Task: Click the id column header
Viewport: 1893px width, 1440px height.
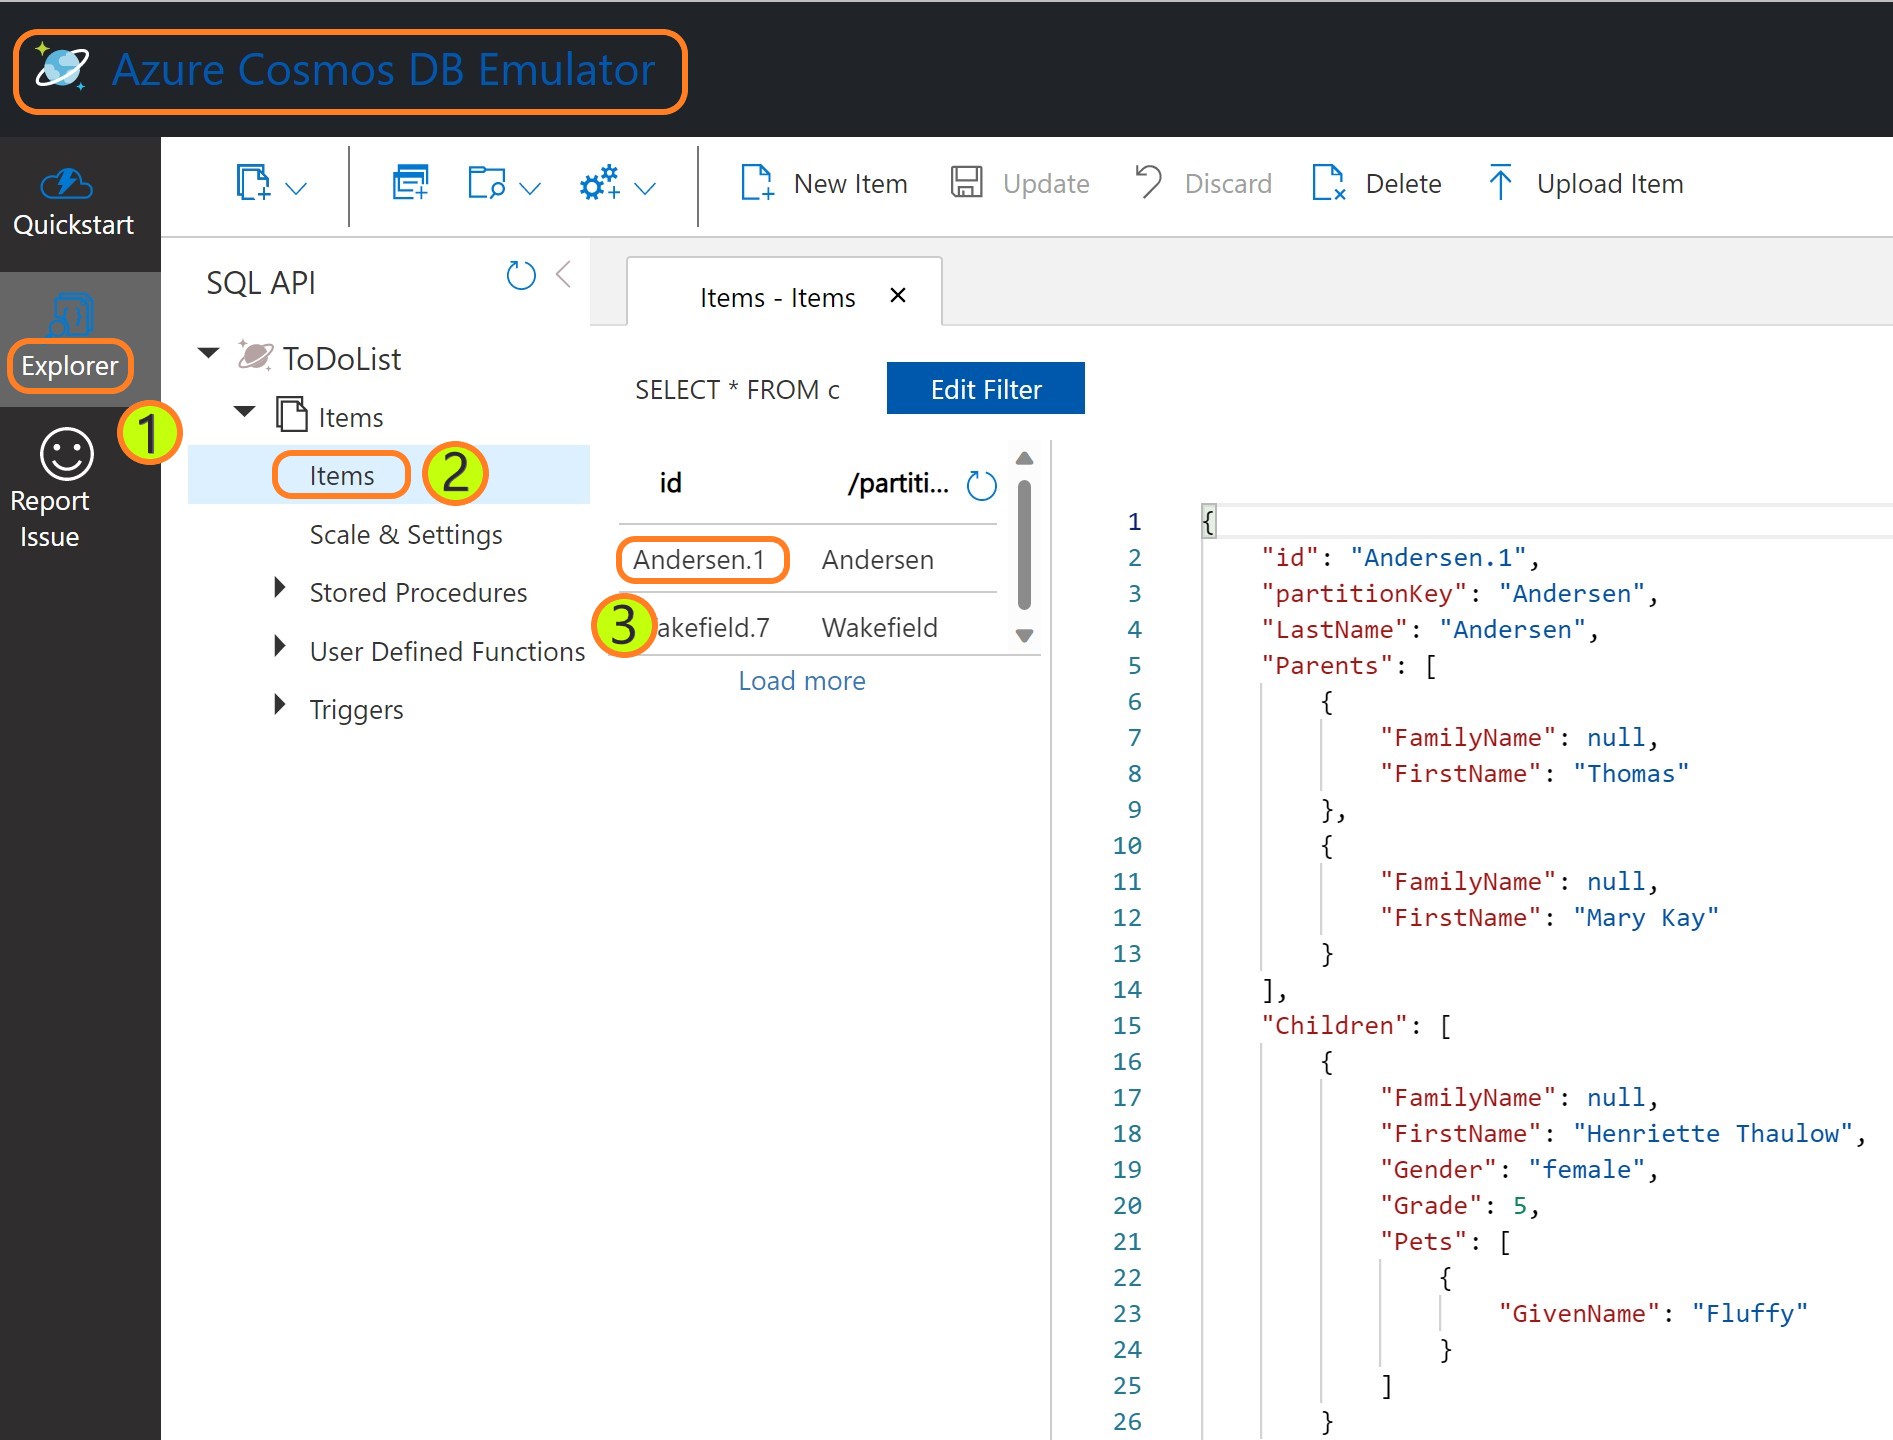Action: coord(670,483)
